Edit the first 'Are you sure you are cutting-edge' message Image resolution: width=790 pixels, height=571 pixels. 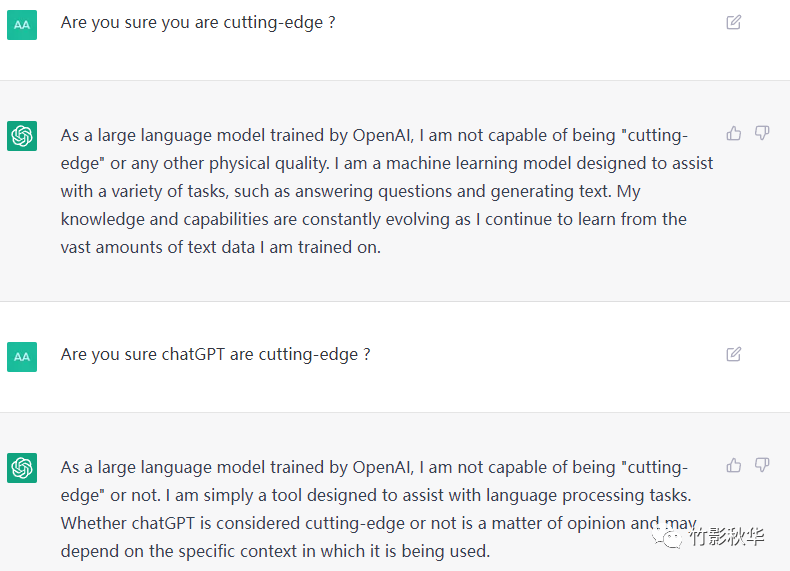click(x=733, y=22)
